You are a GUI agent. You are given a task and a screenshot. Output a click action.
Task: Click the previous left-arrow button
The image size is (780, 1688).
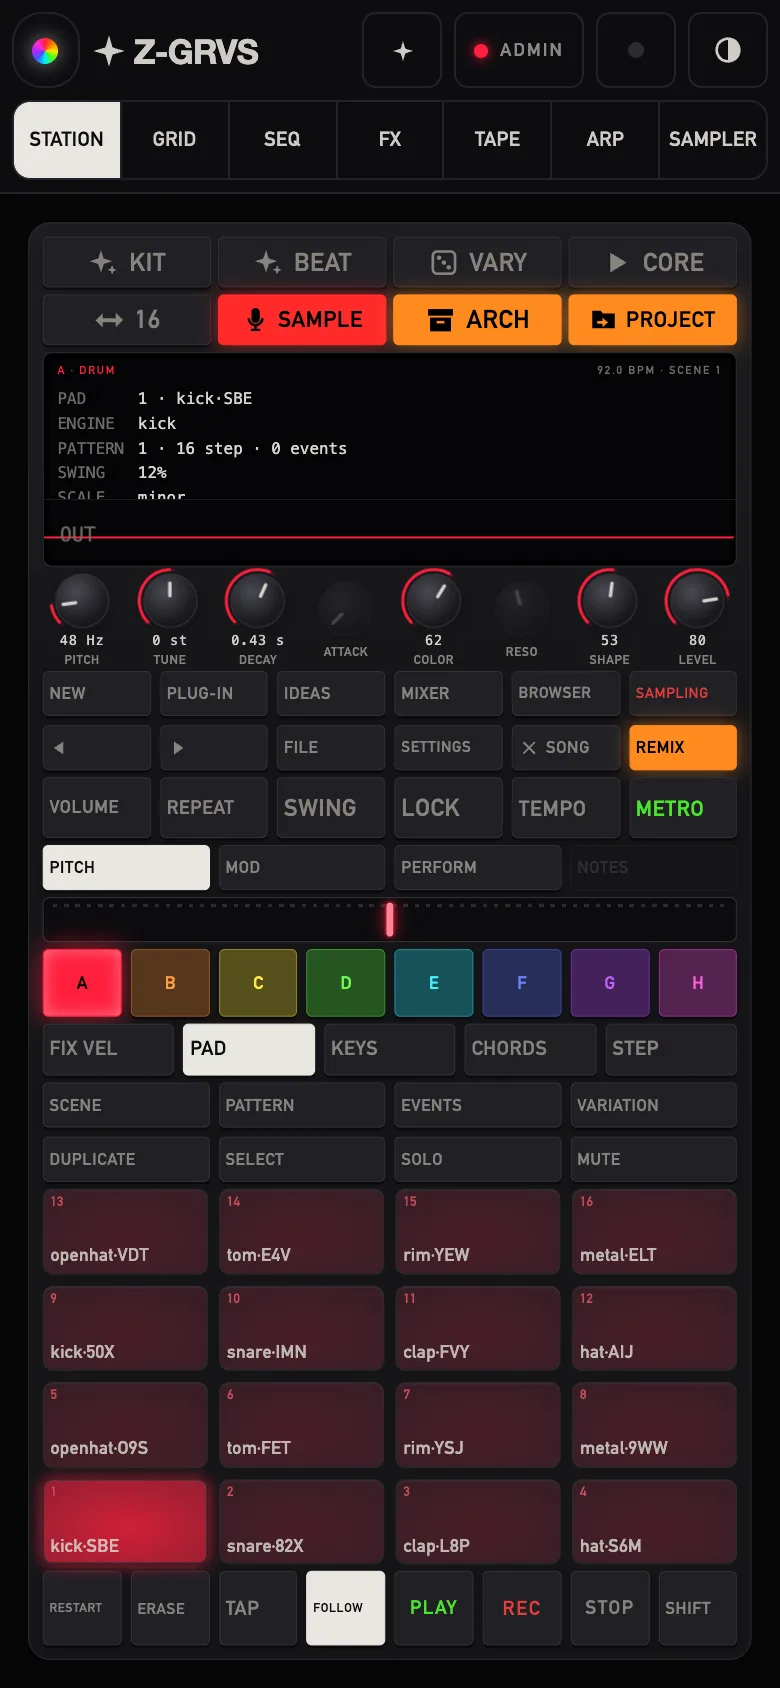[x=97, y=747]
